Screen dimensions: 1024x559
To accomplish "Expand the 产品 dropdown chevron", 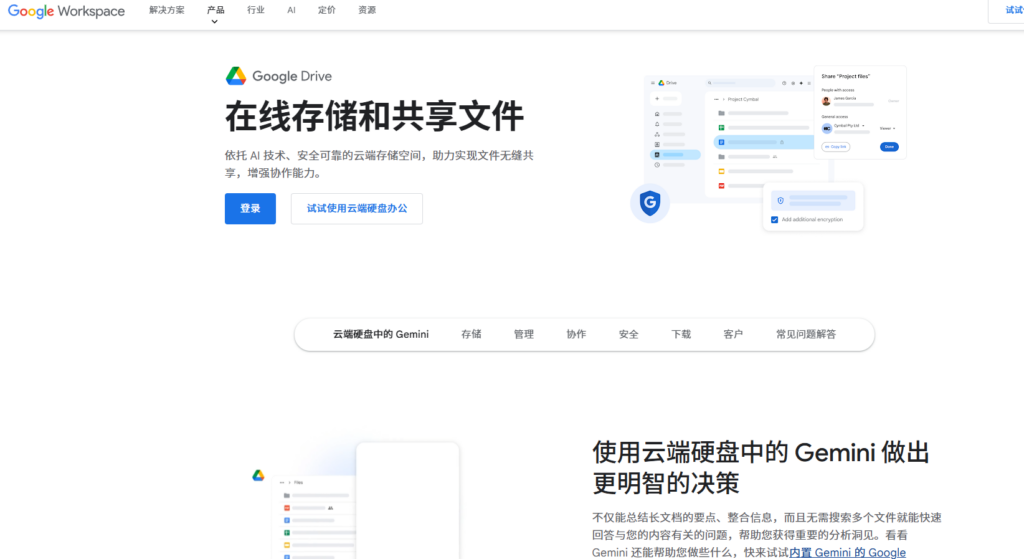I will pyautogui.click(x=215, y=21).
